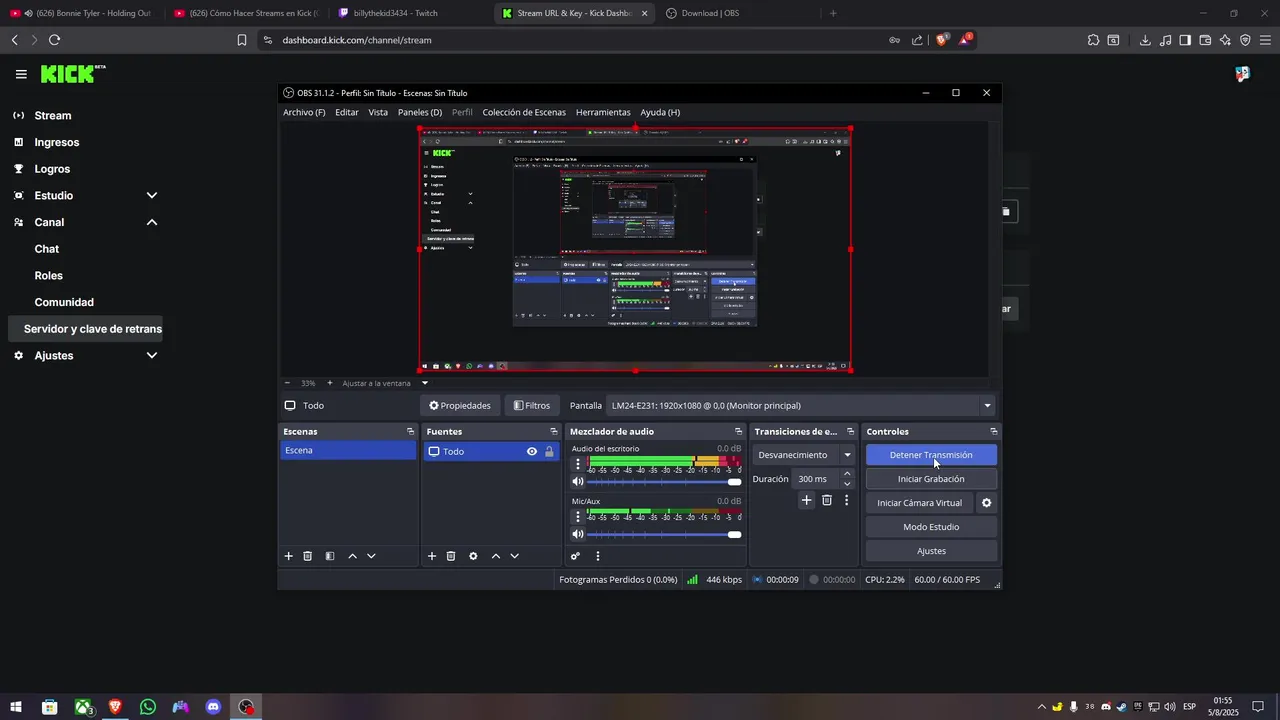Select Escena in scenes list
Screen dimensions: 1280x720
[x=348, y=451]
